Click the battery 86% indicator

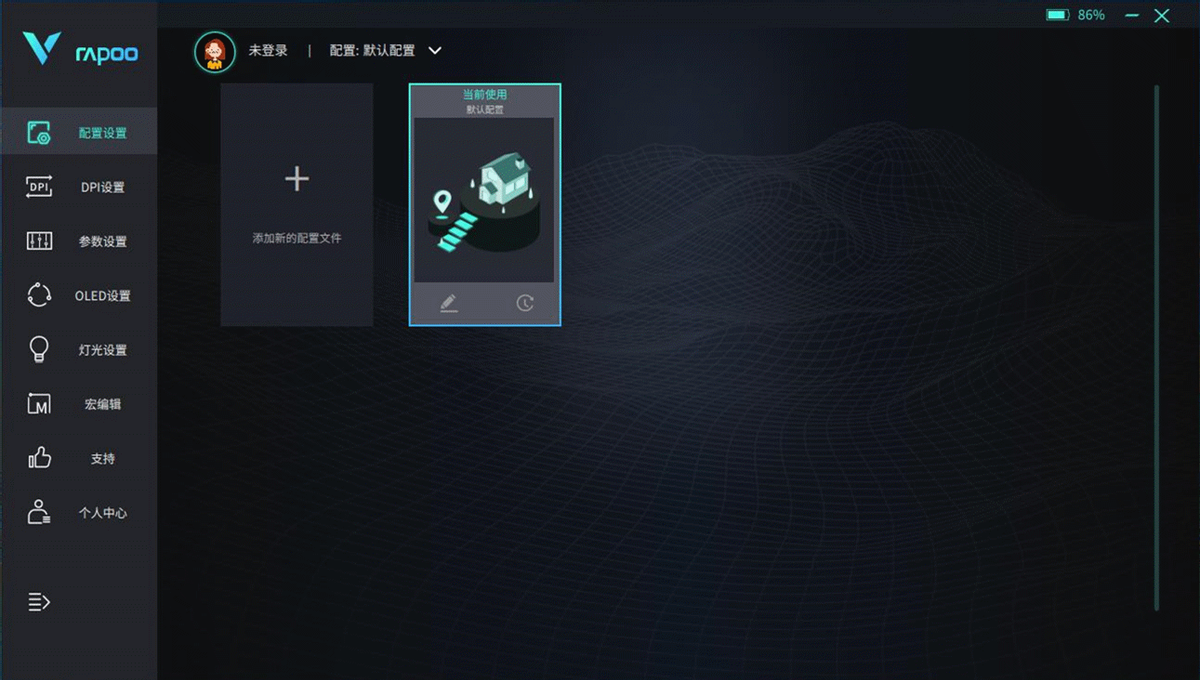click(1076, 15)
